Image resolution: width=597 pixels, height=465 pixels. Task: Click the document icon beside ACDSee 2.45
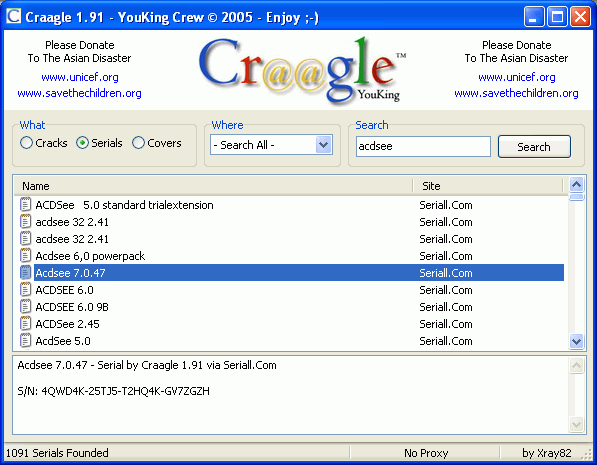click(25, 324)
